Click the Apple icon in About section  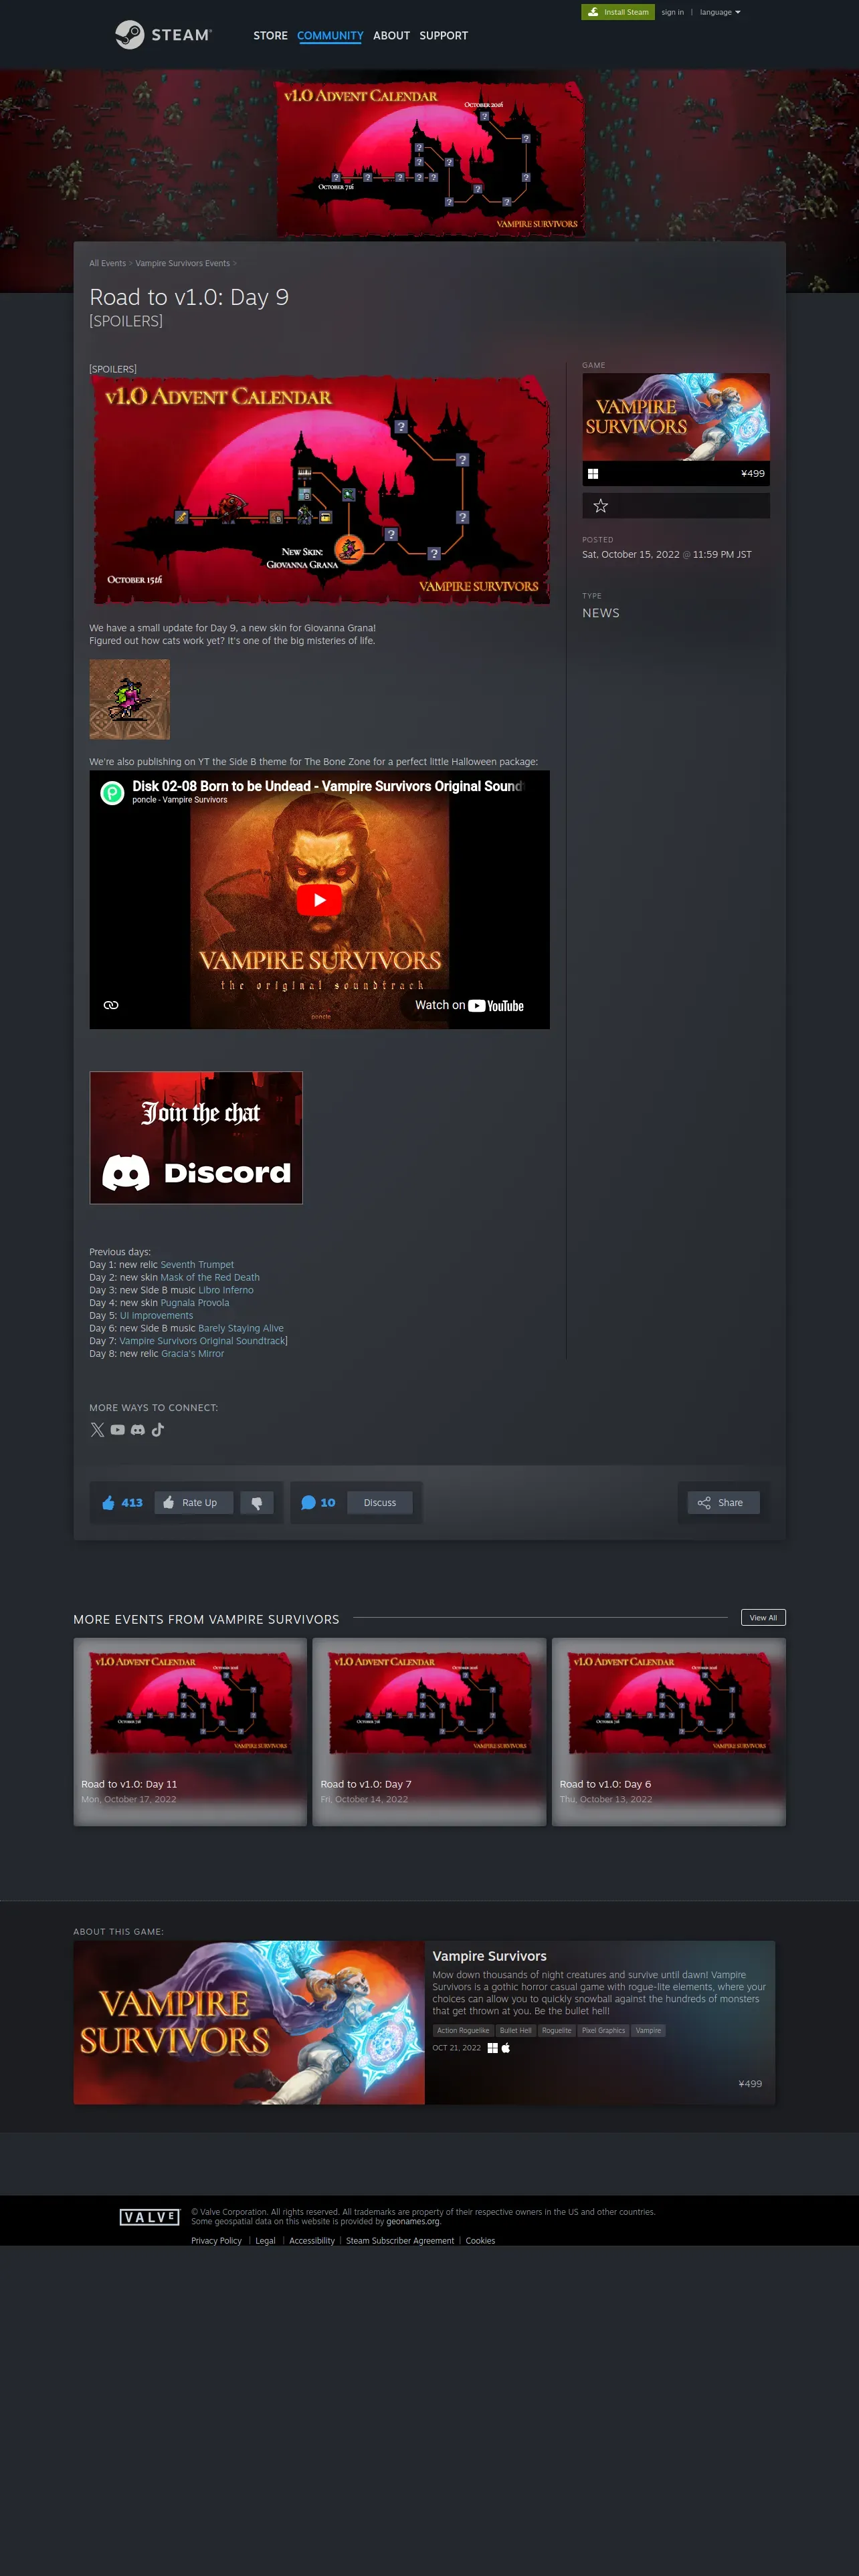(506, 2048)
